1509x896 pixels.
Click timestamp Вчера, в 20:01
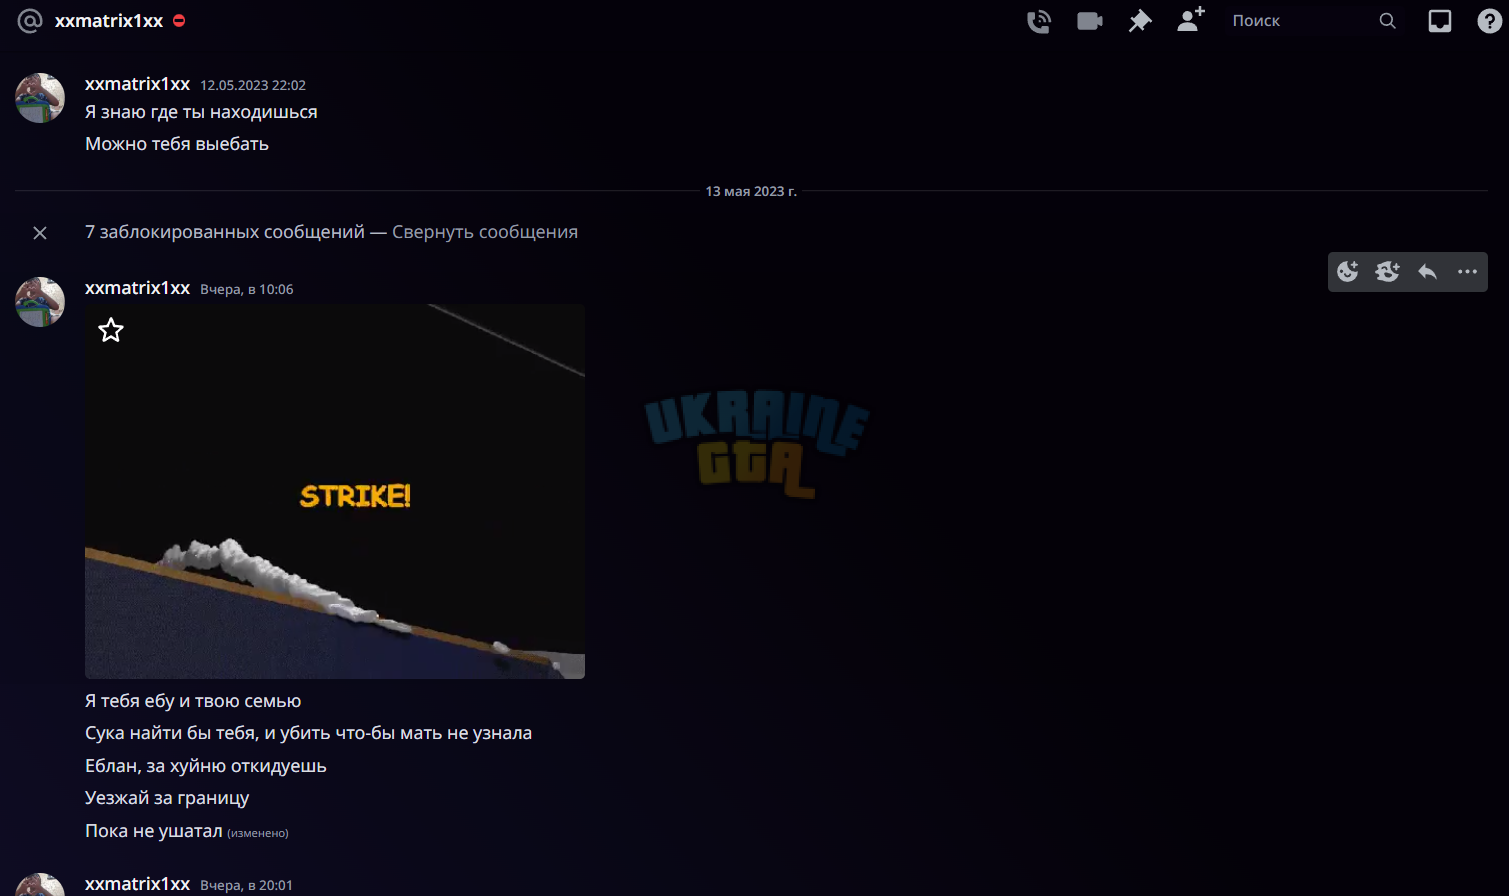(x=247, y=886)
